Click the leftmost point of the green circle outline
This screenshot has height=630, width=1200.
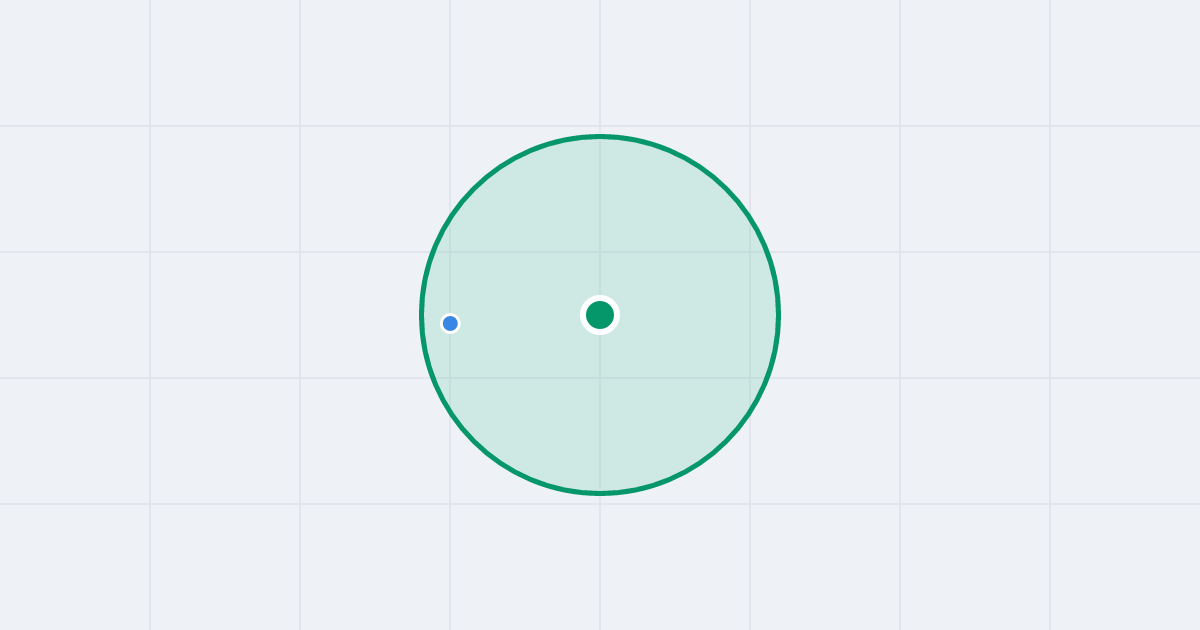click(x=422, y=315)
